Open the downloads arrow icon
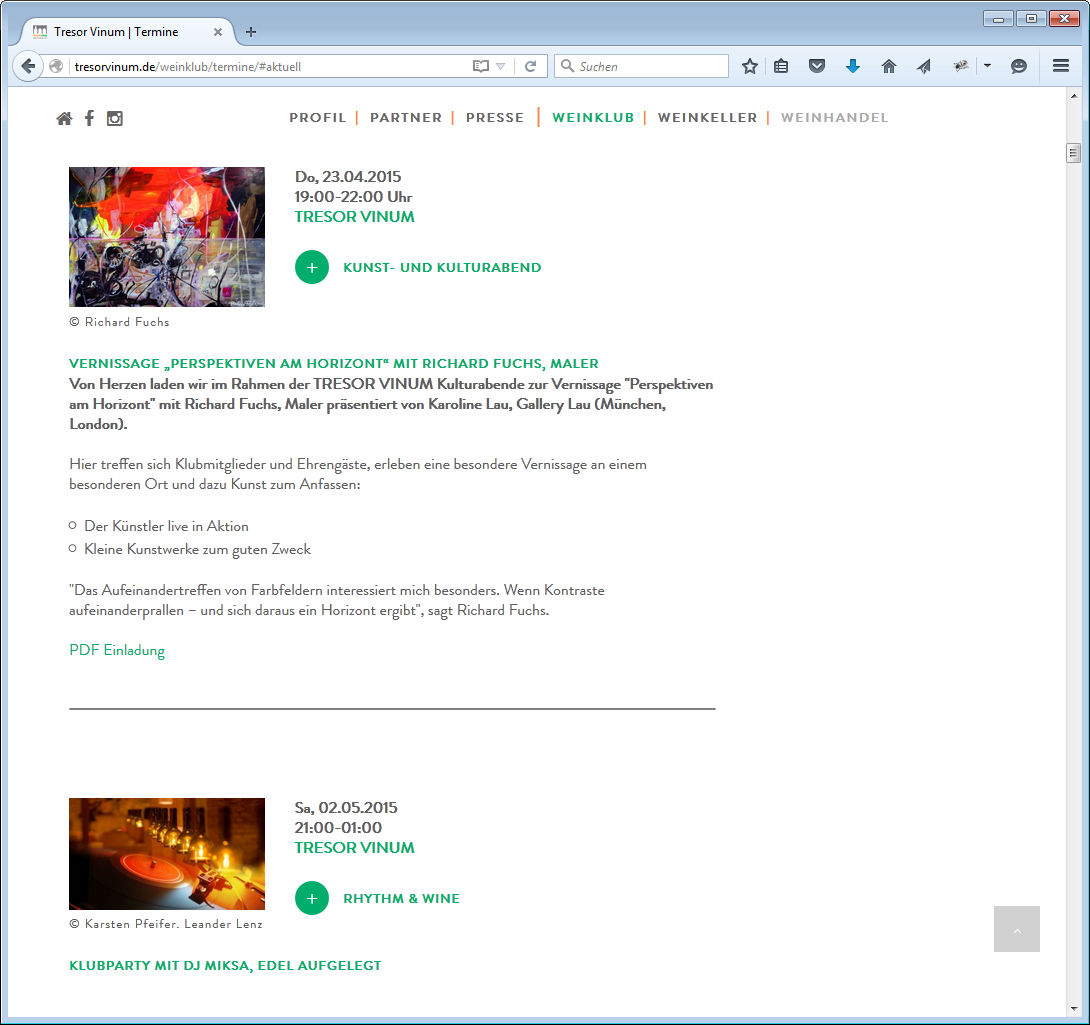Viewport: 1090px width, 1025px height. [x=853, y=66]
